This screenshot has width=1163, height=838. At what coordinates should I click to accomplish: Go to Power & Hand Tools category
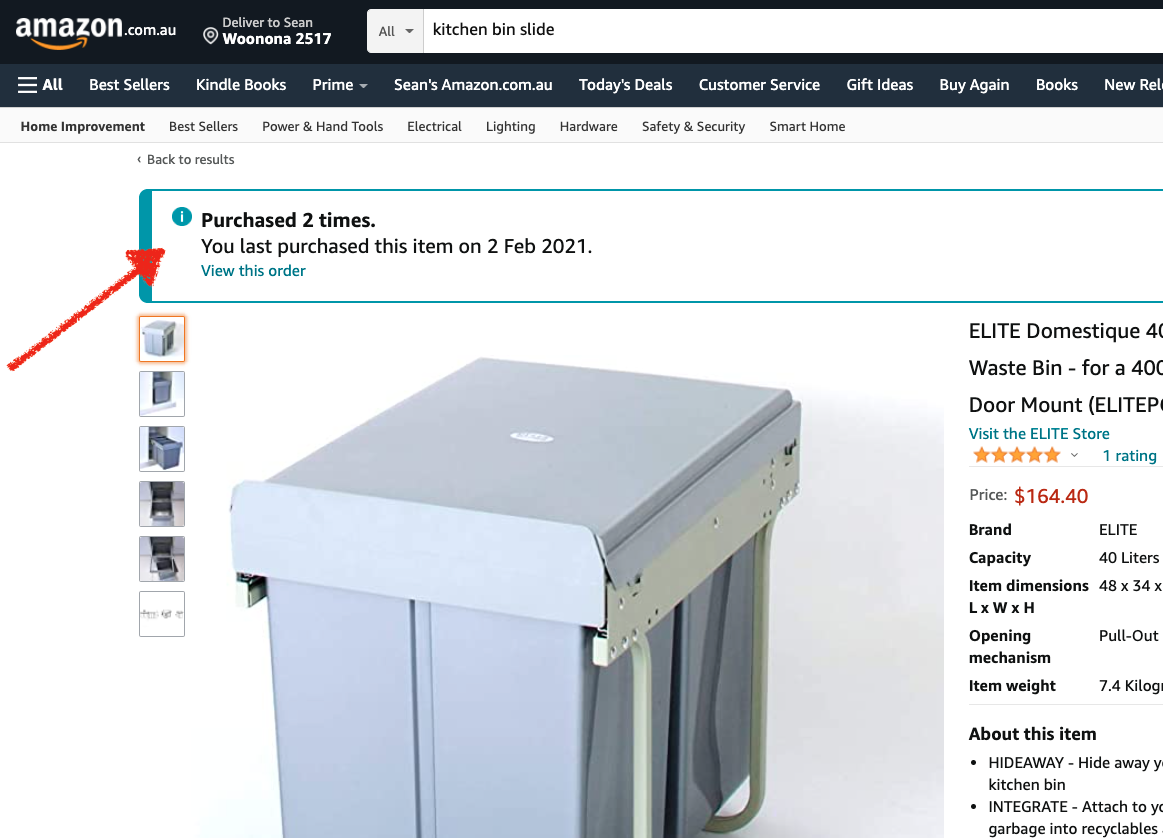point(323,126)
